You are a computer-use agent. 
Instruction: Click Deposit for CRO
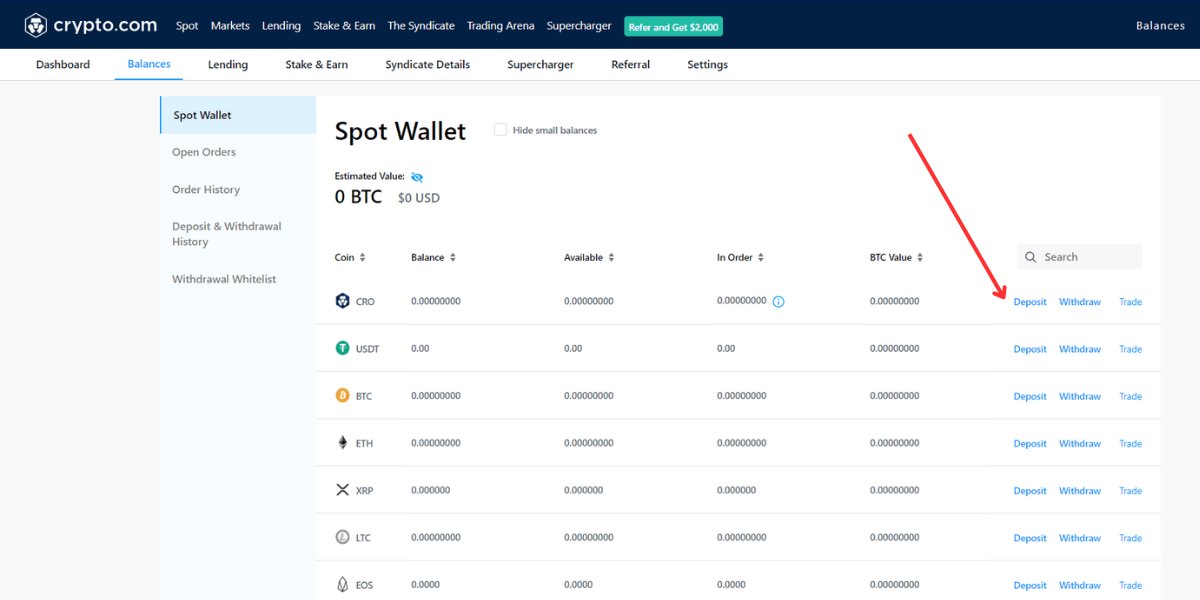tap(1030, 302)
